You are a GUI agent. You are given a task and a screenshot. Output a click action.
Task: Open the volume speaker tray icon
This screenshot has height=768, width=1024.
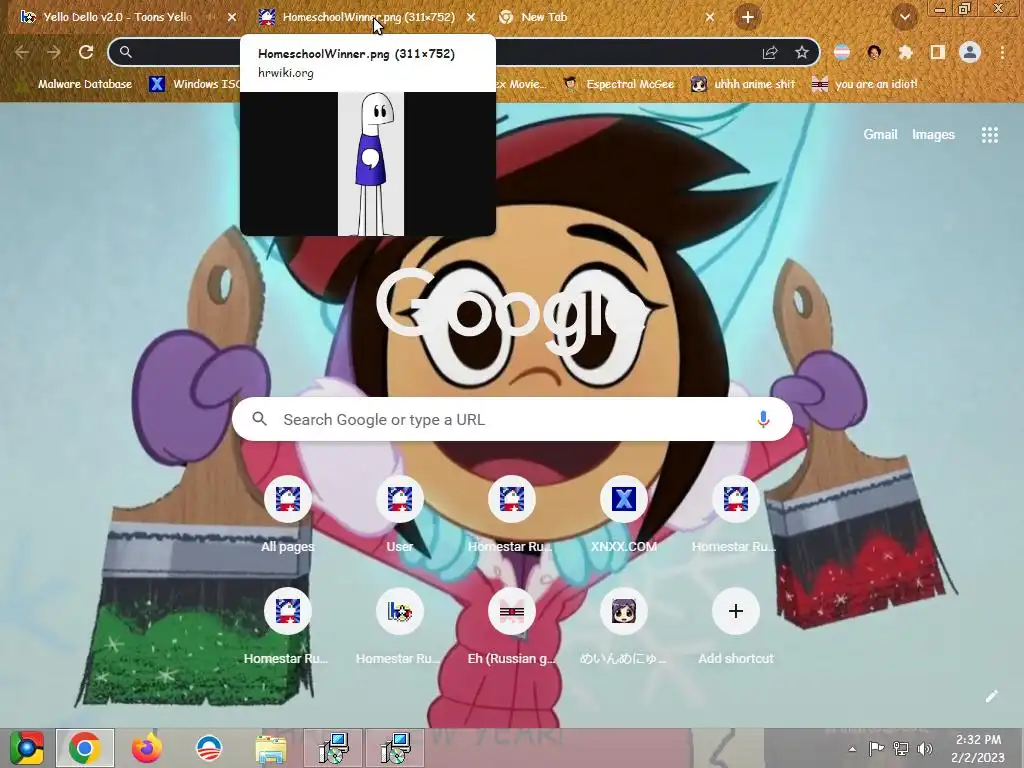point(925,748)
